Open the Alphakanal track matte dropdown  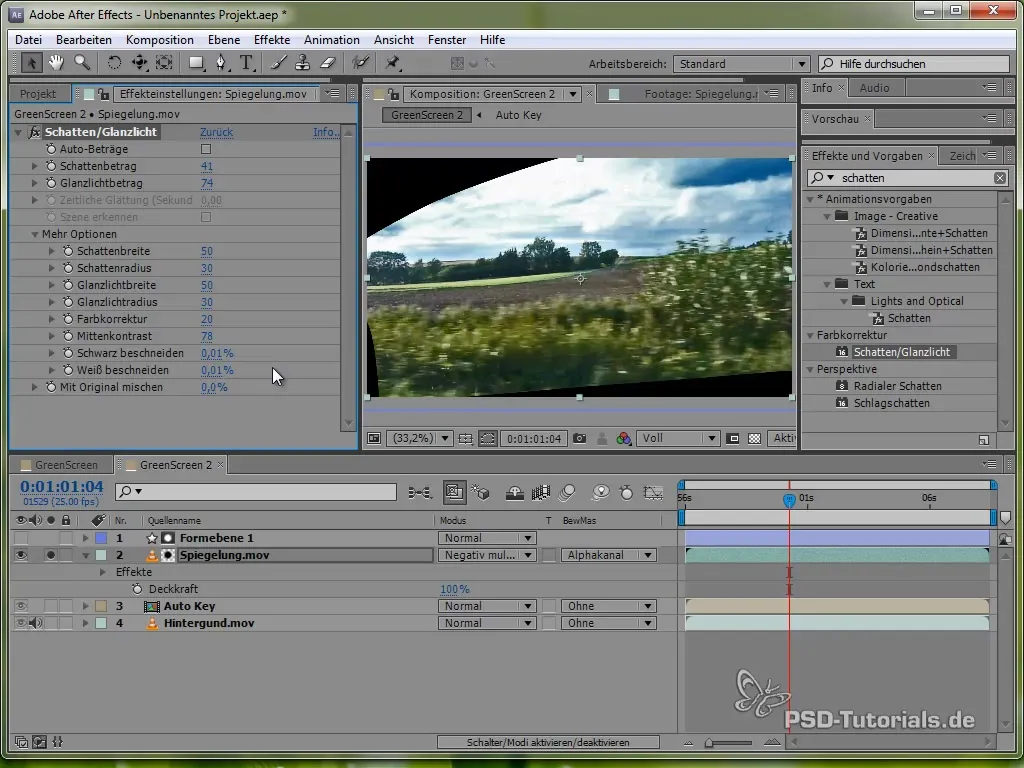[x=608, y=555]
